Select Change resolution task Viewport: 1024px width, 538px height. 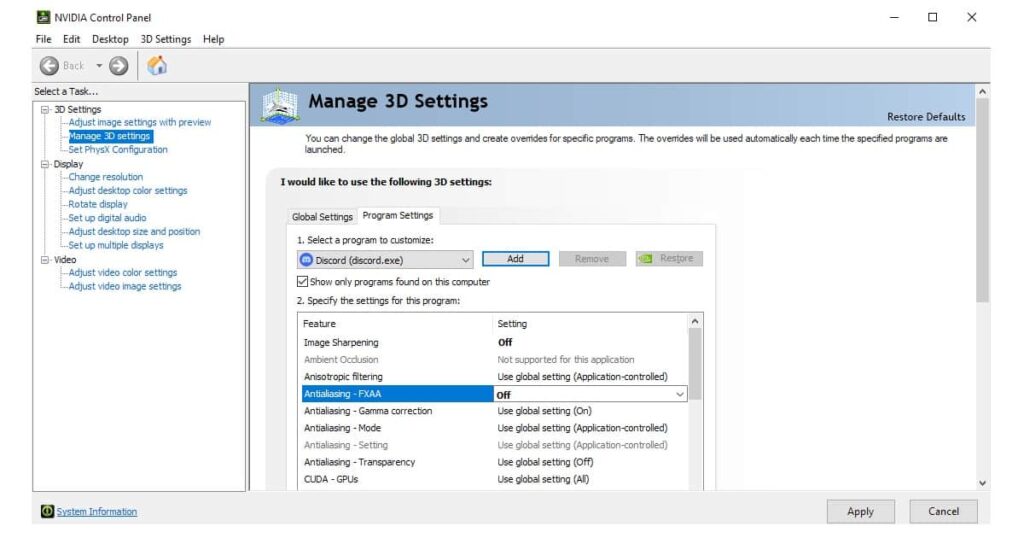pos(105,177)
